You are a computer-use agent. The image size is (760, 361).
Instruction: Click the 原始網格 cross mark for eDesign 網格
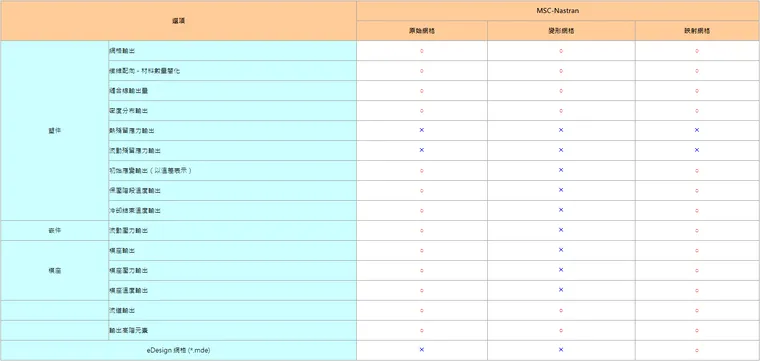[422, 349]
